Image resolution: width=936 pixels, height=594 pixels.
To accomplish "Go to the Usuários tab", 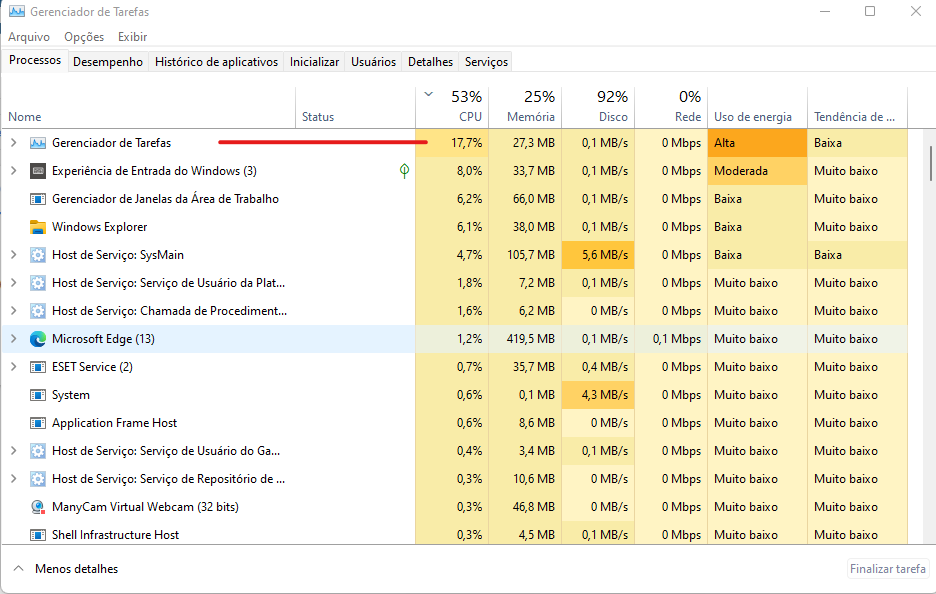I will click(374, 61).
